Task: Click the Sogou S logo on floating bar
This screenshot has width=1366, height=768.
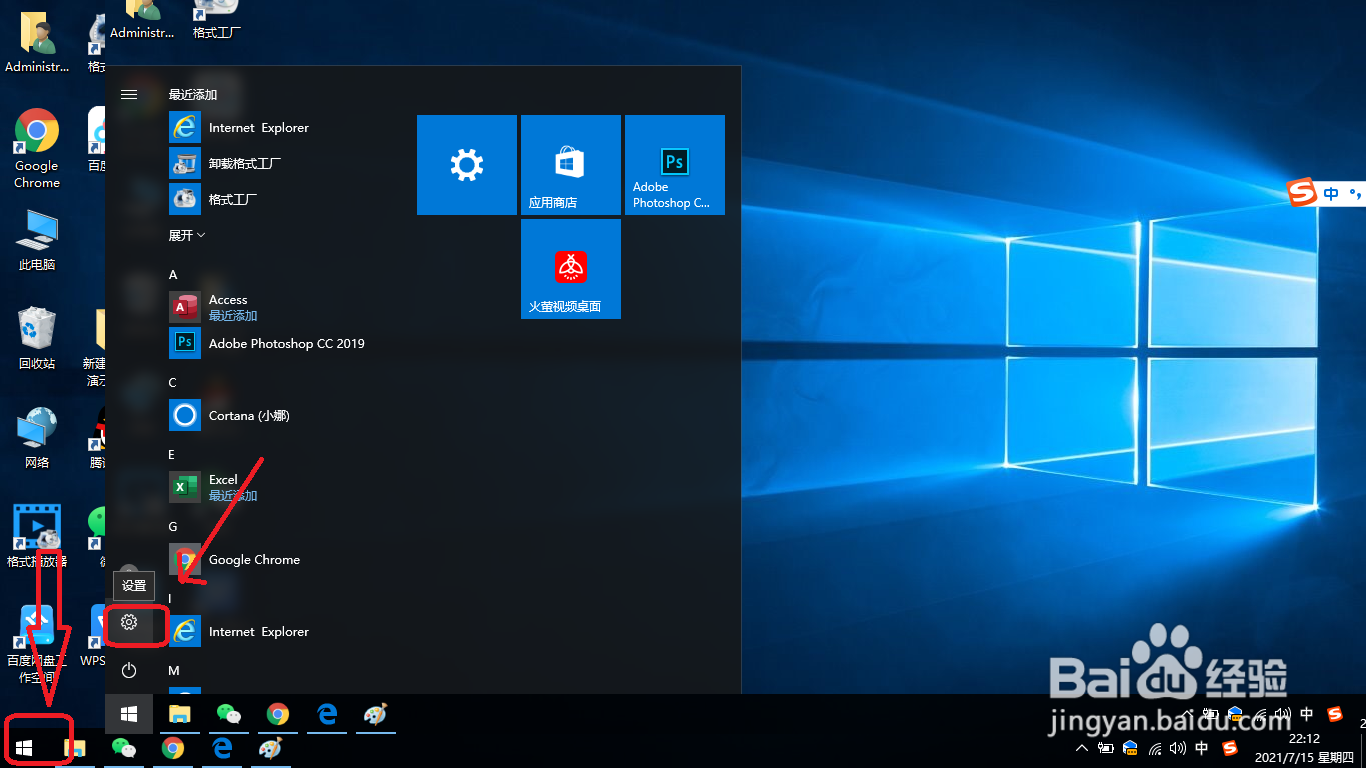Action: click(x=1301, y=192)
